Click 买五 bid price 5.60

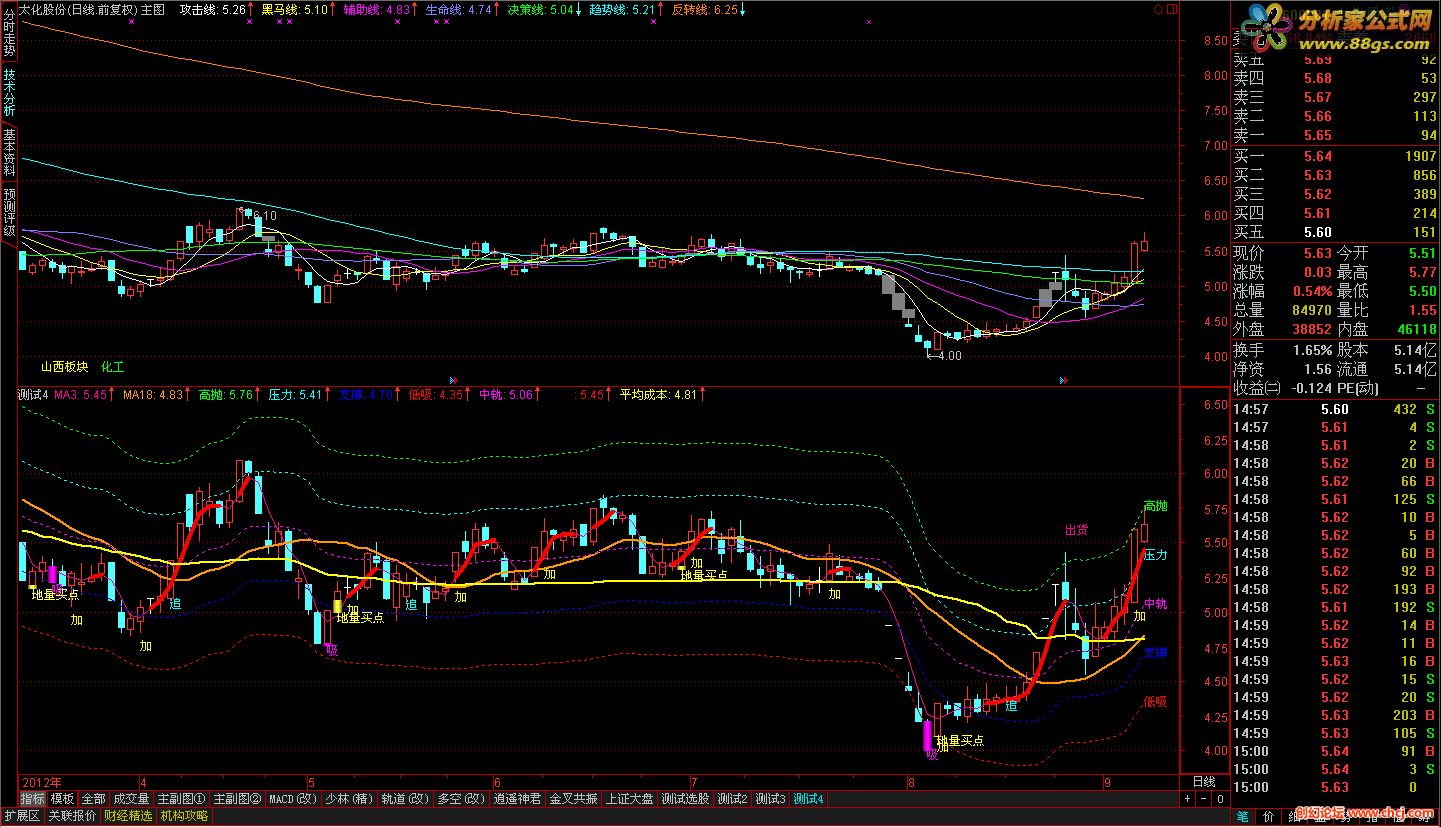click(1317, 232)
